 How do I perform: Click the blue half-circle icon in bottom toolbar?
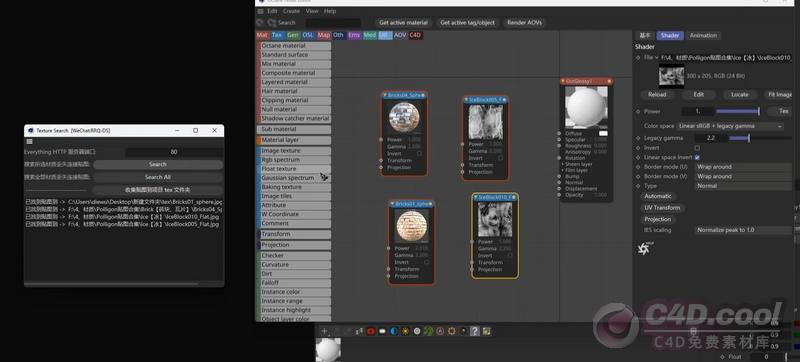pos(393,331)
